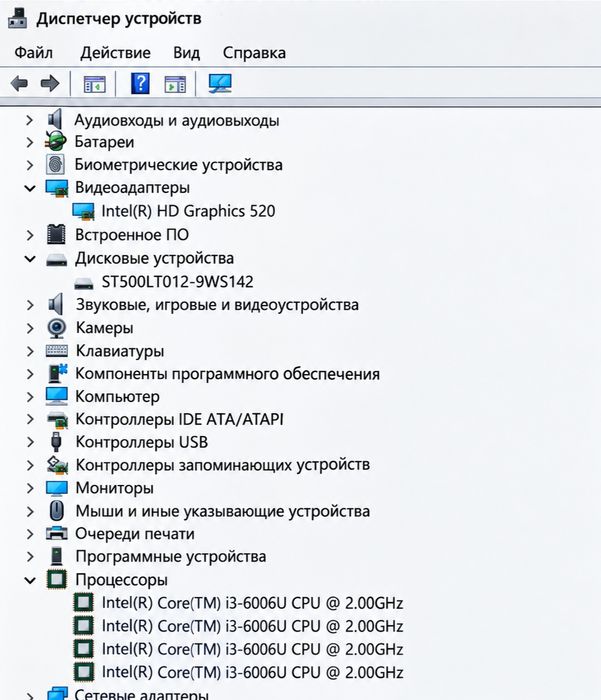Click the show/hide console tree toolbar icon
This screenshot has width=601, height=700.
click(95, 84)
